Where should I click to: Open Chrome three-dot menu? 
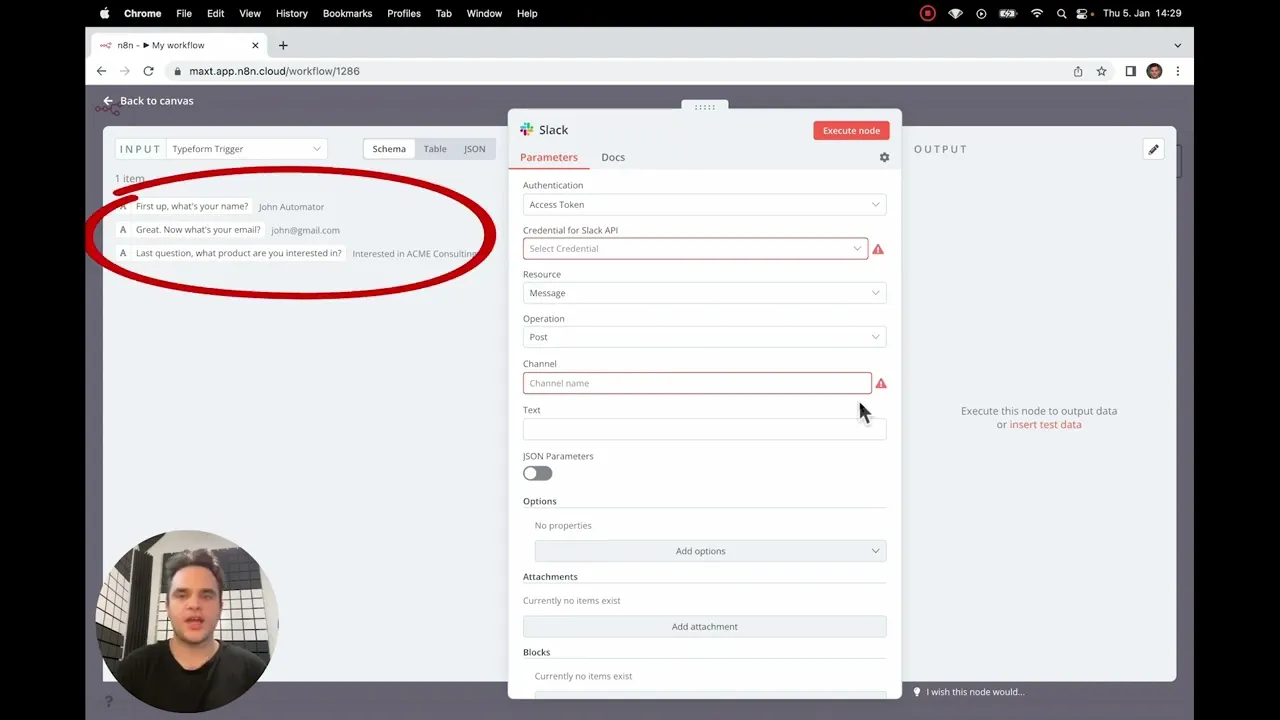[1178, 71]
